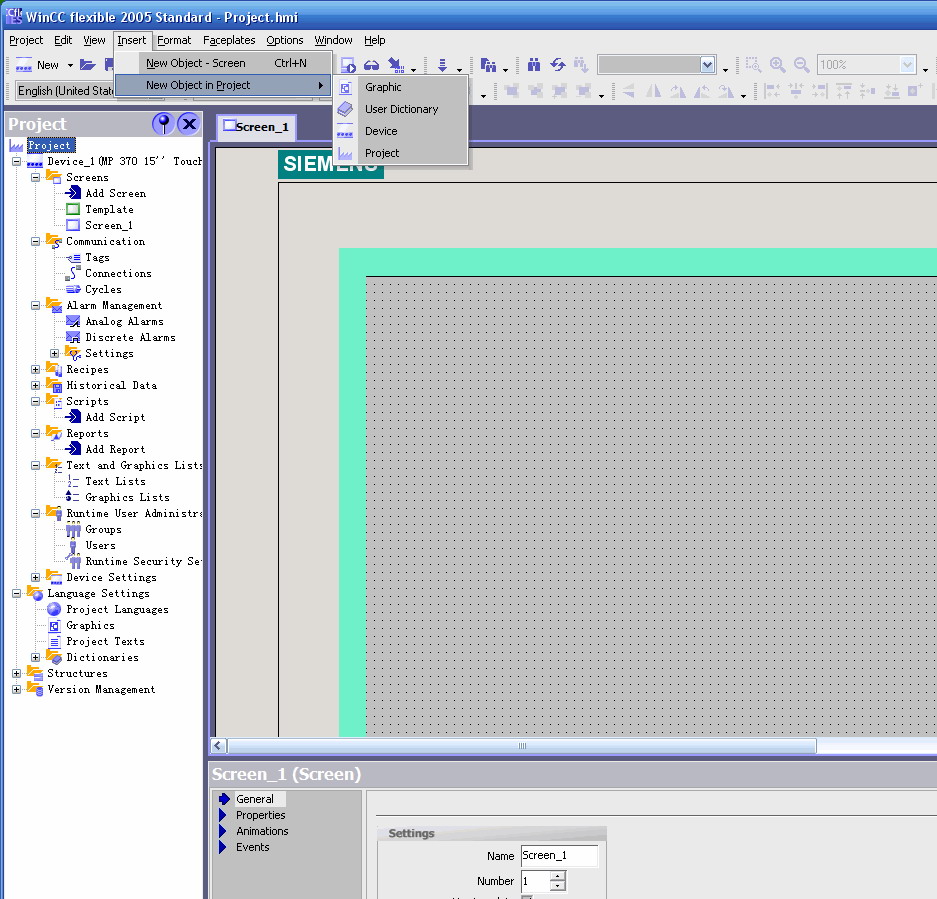Select the Animations property category
This screenshot has width=937, height=899.
(262, 831)
